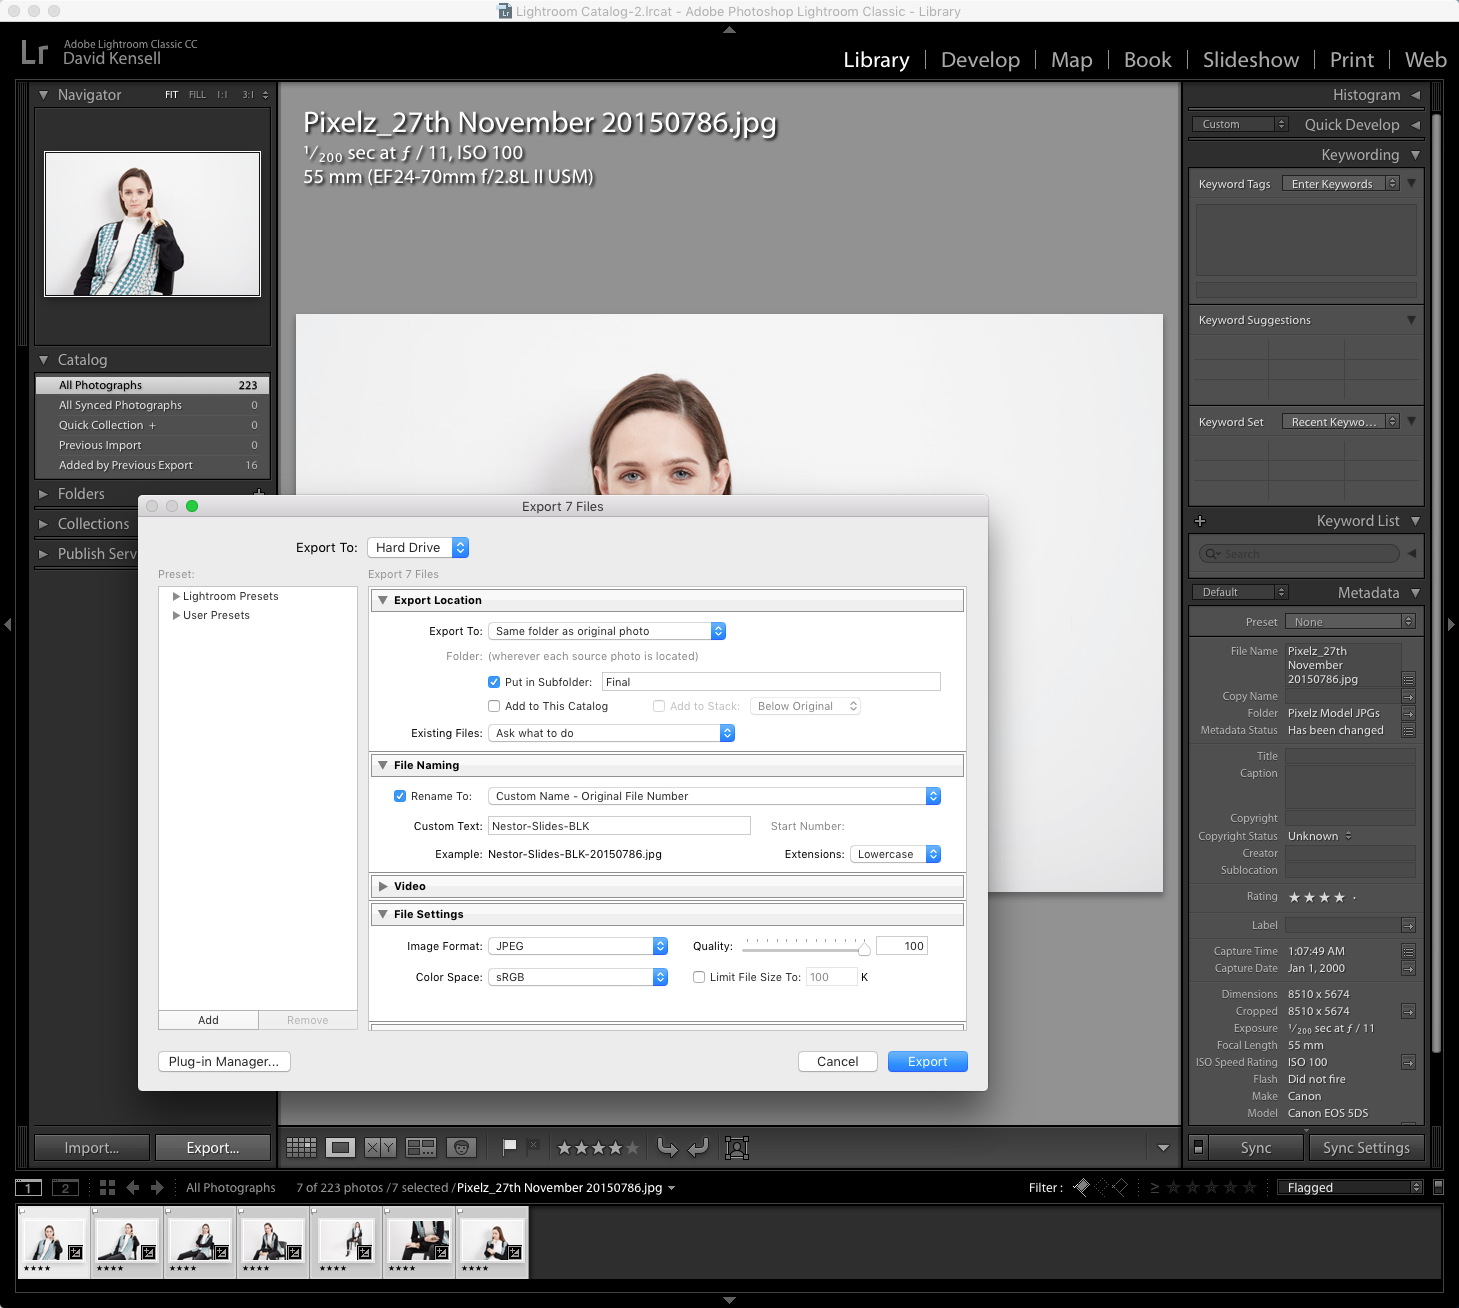Click the blue Export button
The width and height of the screenshot is (1459, 1308).
[927, 1062]
